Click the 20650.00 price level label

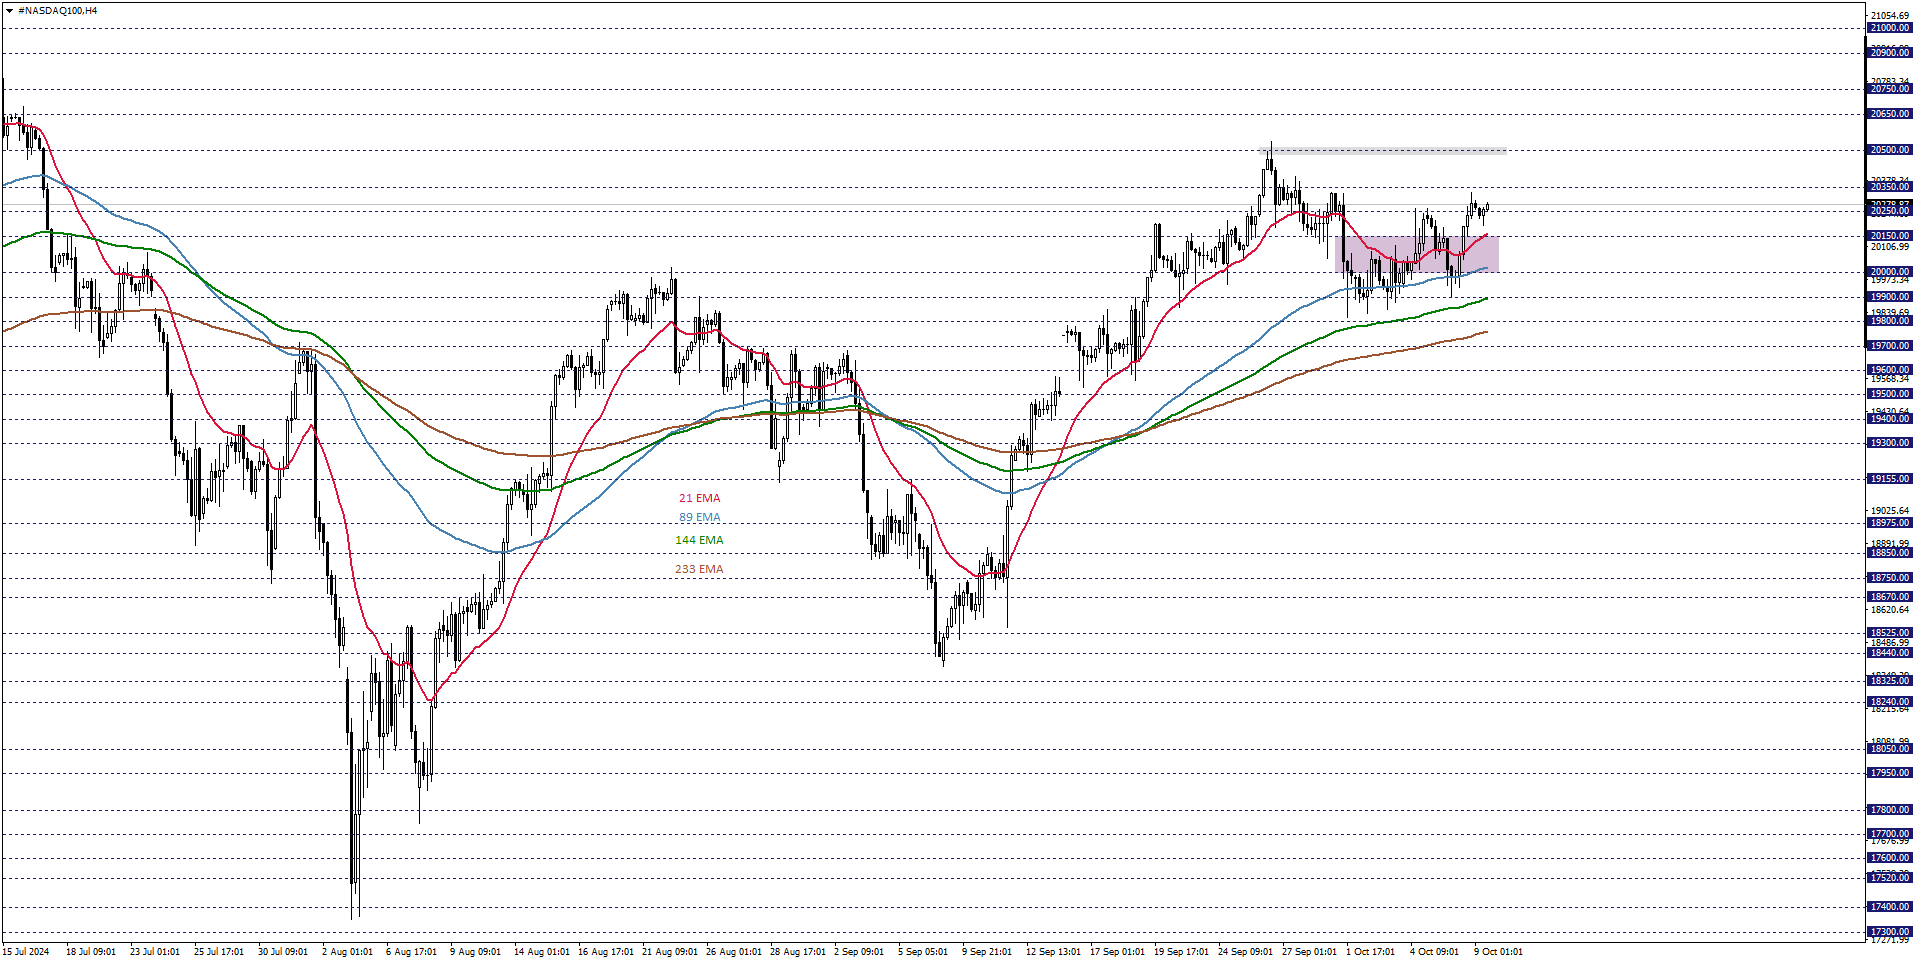coord(1890,114)
